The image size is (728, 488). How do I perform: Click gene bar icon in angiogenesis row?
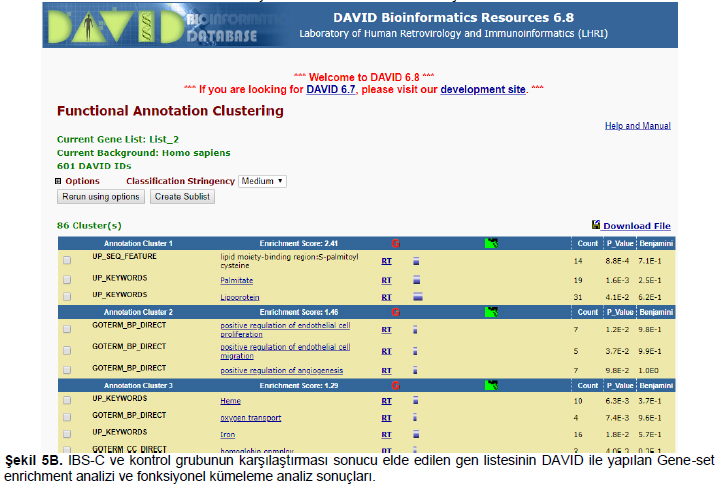[415, 370]
